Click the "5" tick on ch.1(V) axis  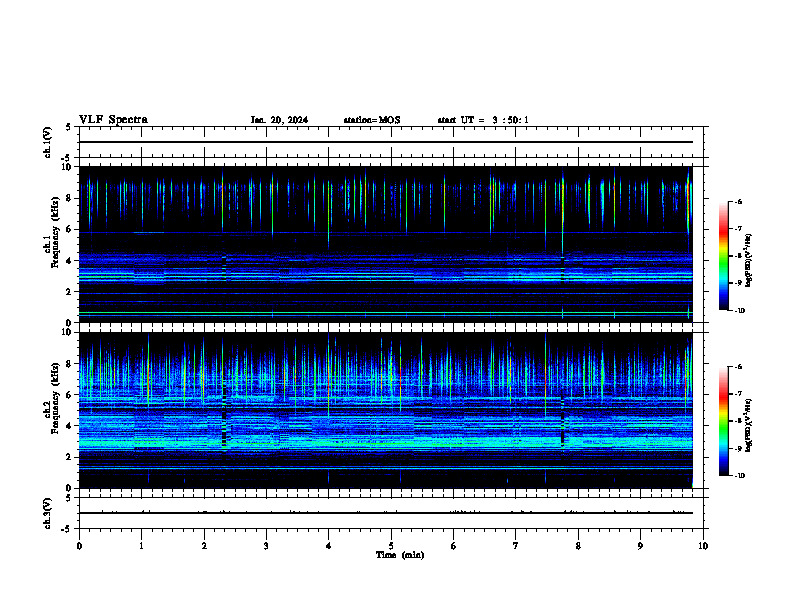coord(69,128)
